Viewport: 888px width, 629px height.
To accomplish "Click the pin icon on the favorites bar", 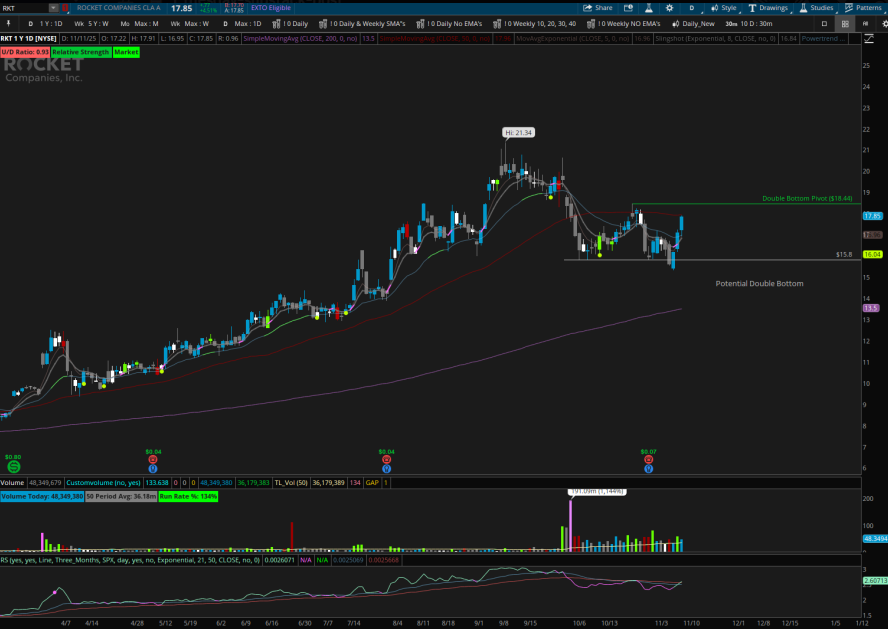I will [8, 24].
